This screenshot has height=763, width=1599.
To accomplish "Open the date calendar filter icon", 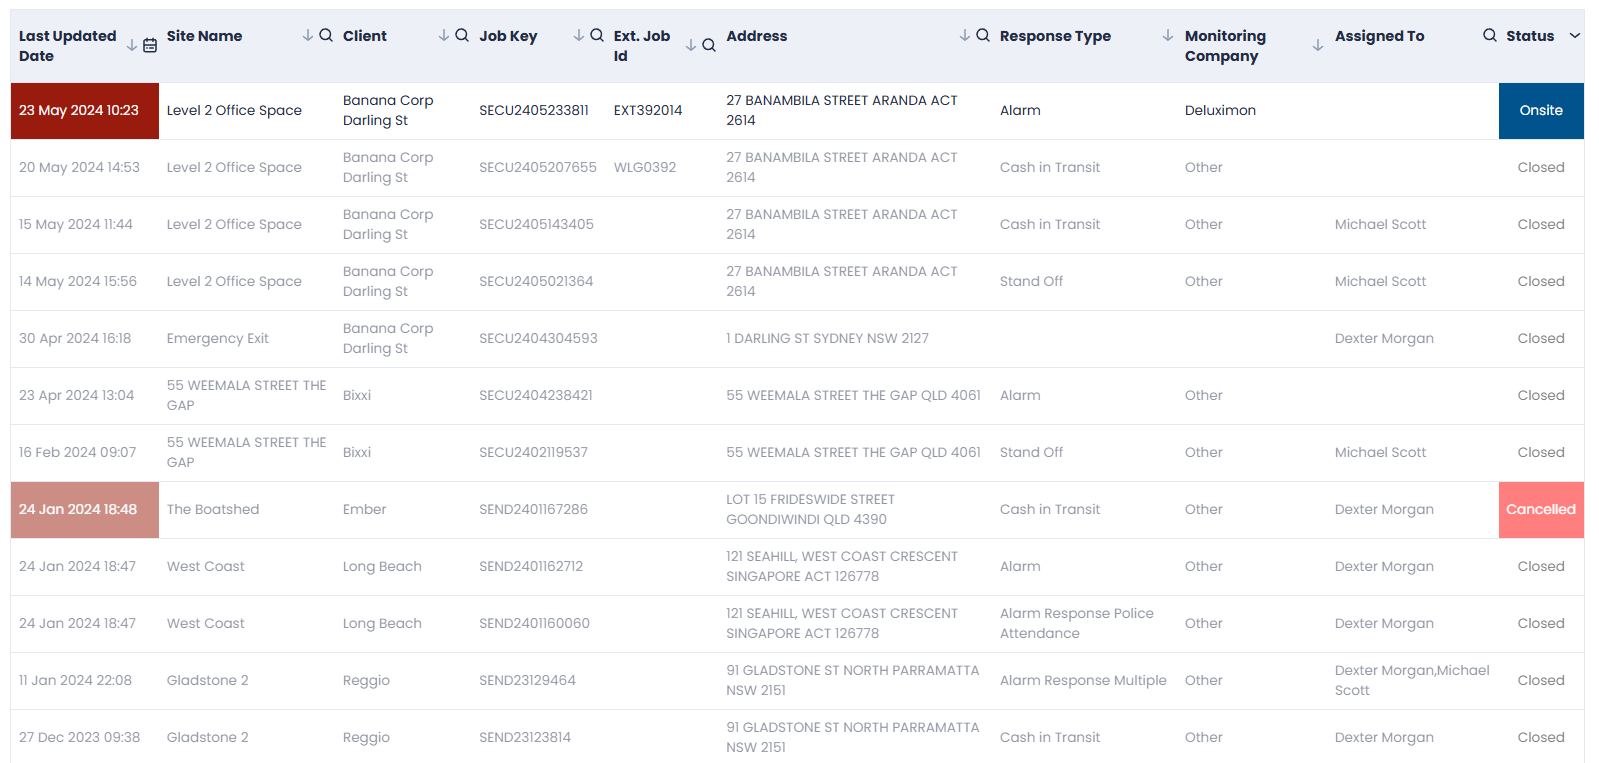I will point(150,45).
